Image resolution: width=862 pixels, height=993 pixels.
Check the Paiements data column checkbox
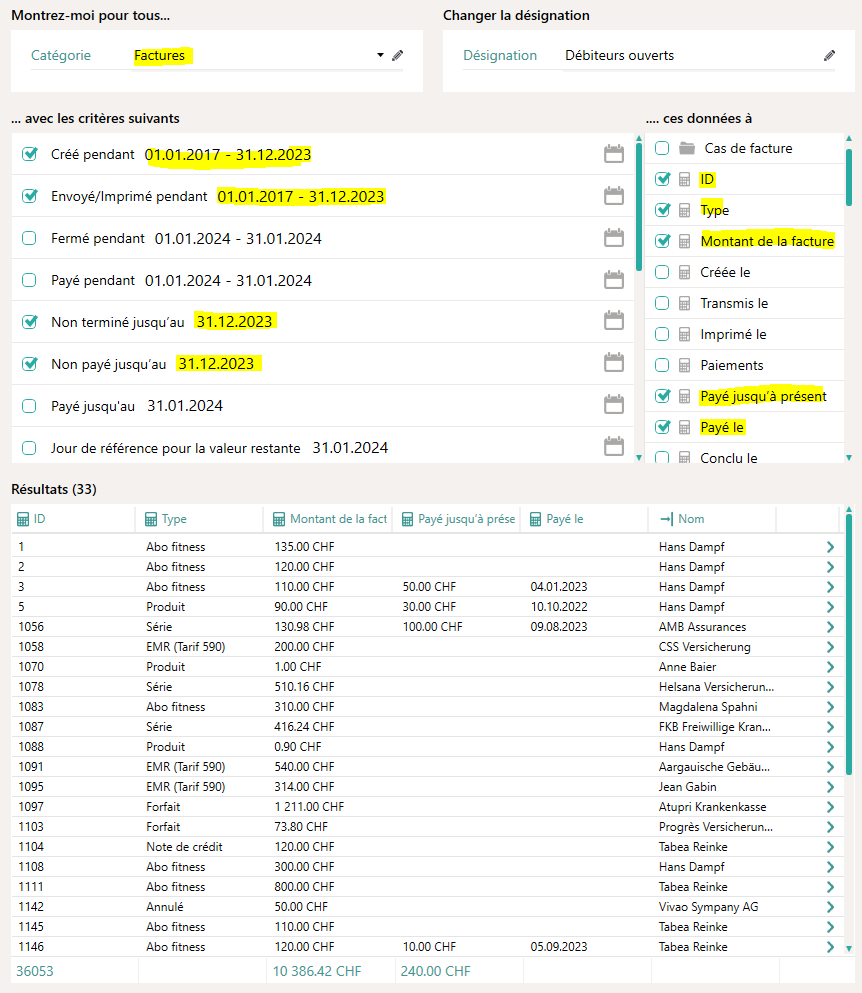click(x=662, y=365)
